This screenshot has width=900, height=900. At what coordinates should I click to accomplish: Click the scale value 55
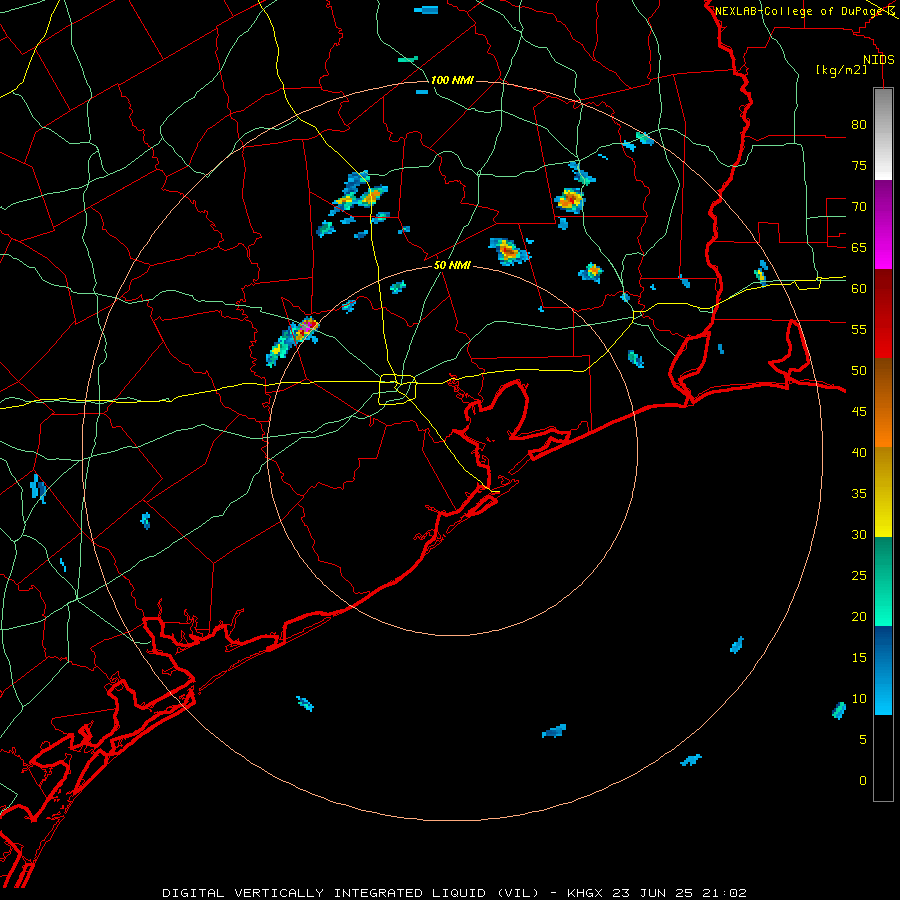[859, 329]
